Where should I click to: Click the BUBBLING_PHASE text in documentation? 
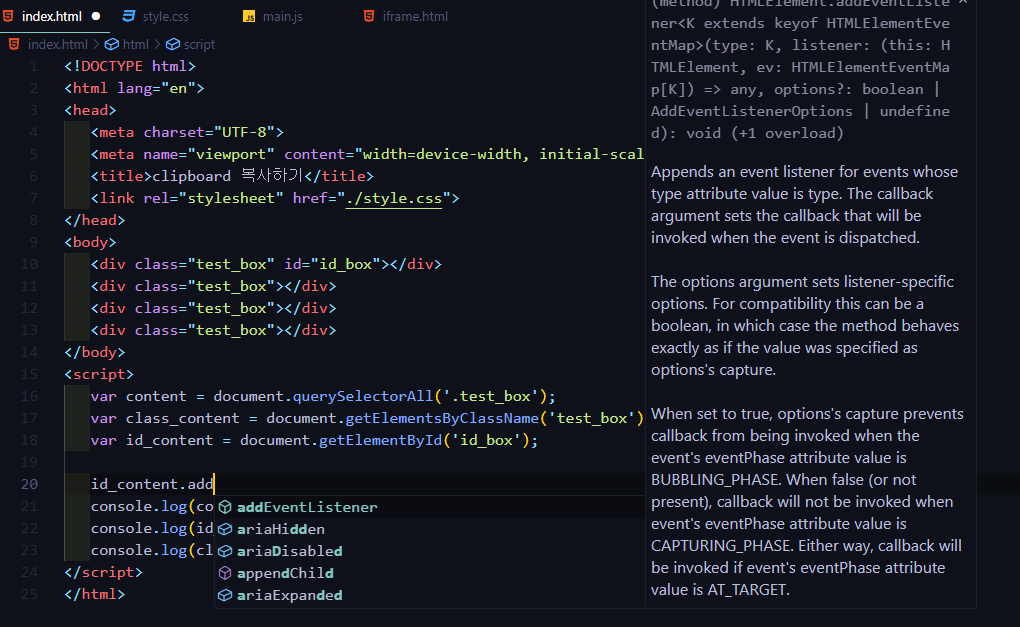[x=714, y=479]
